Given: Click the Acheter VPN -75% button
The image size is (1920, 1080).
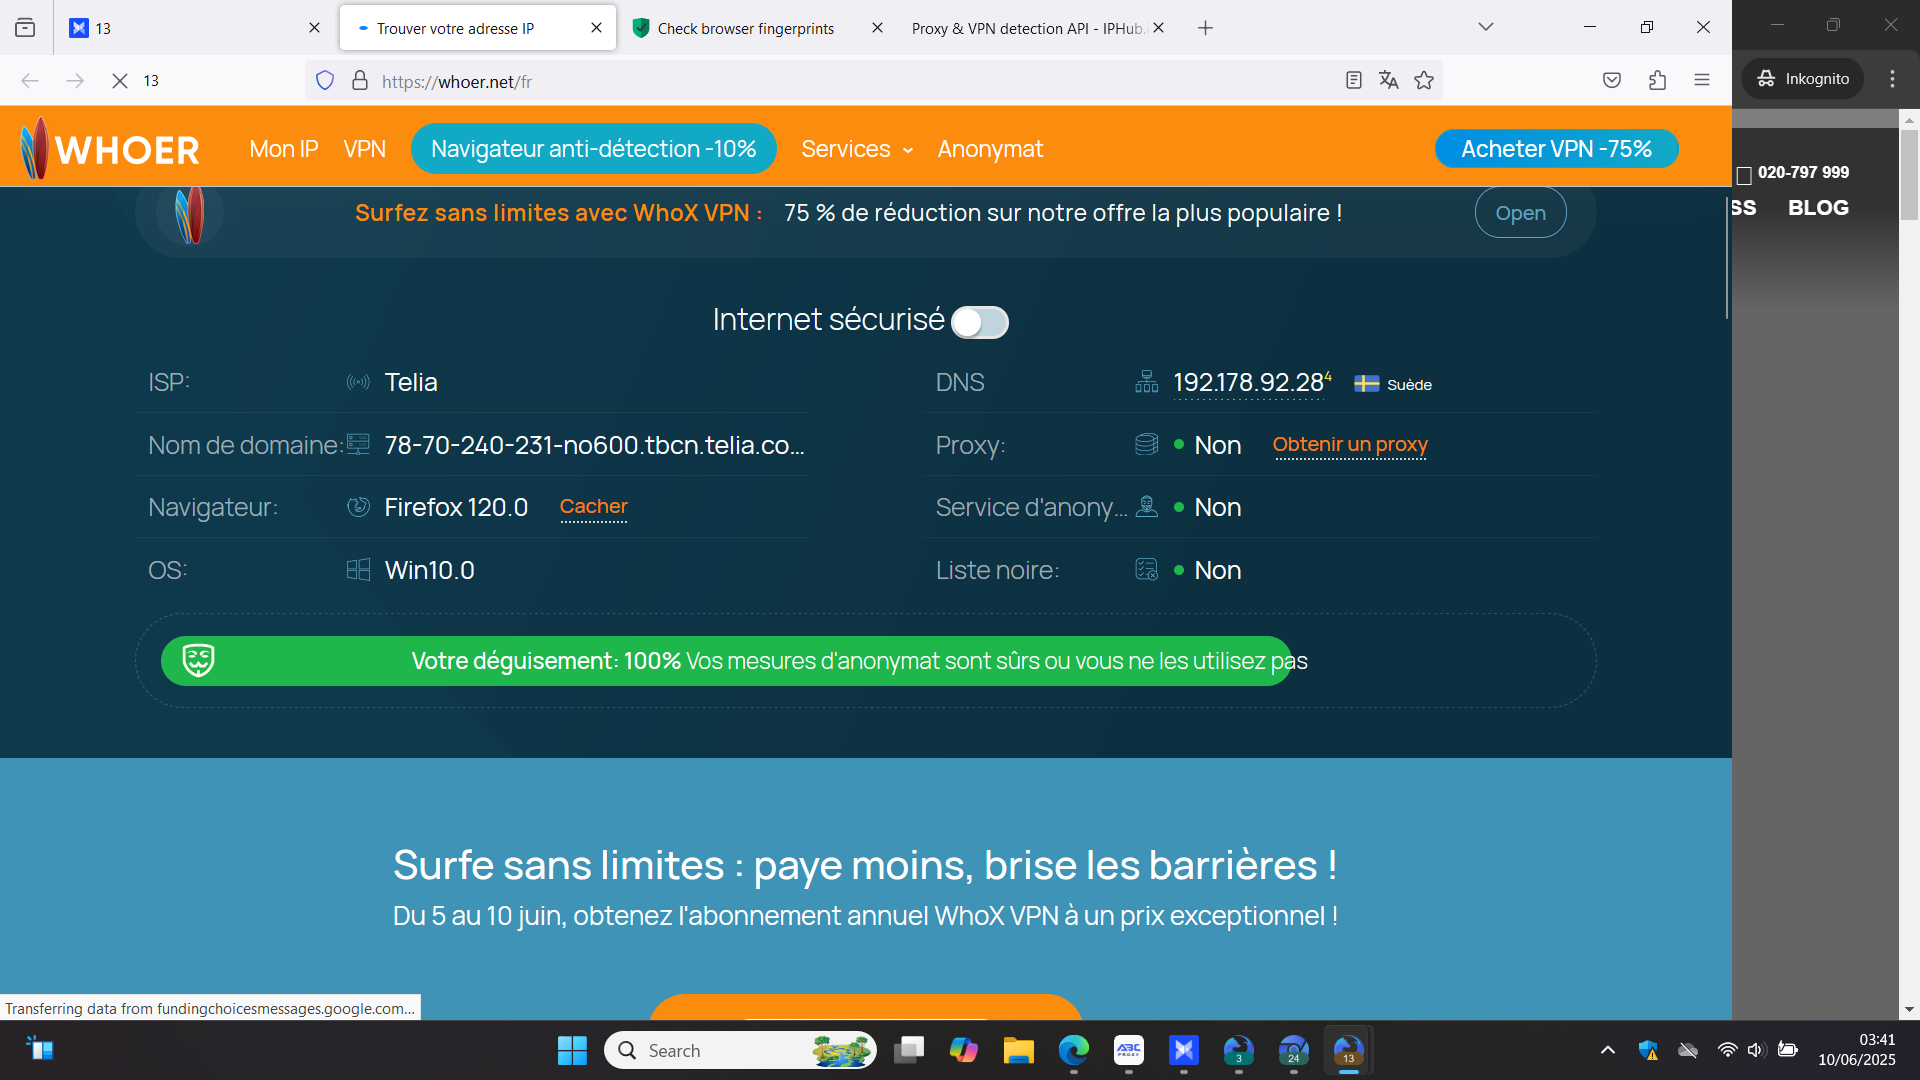Looking at the screenshot, I should (1556, 149).
